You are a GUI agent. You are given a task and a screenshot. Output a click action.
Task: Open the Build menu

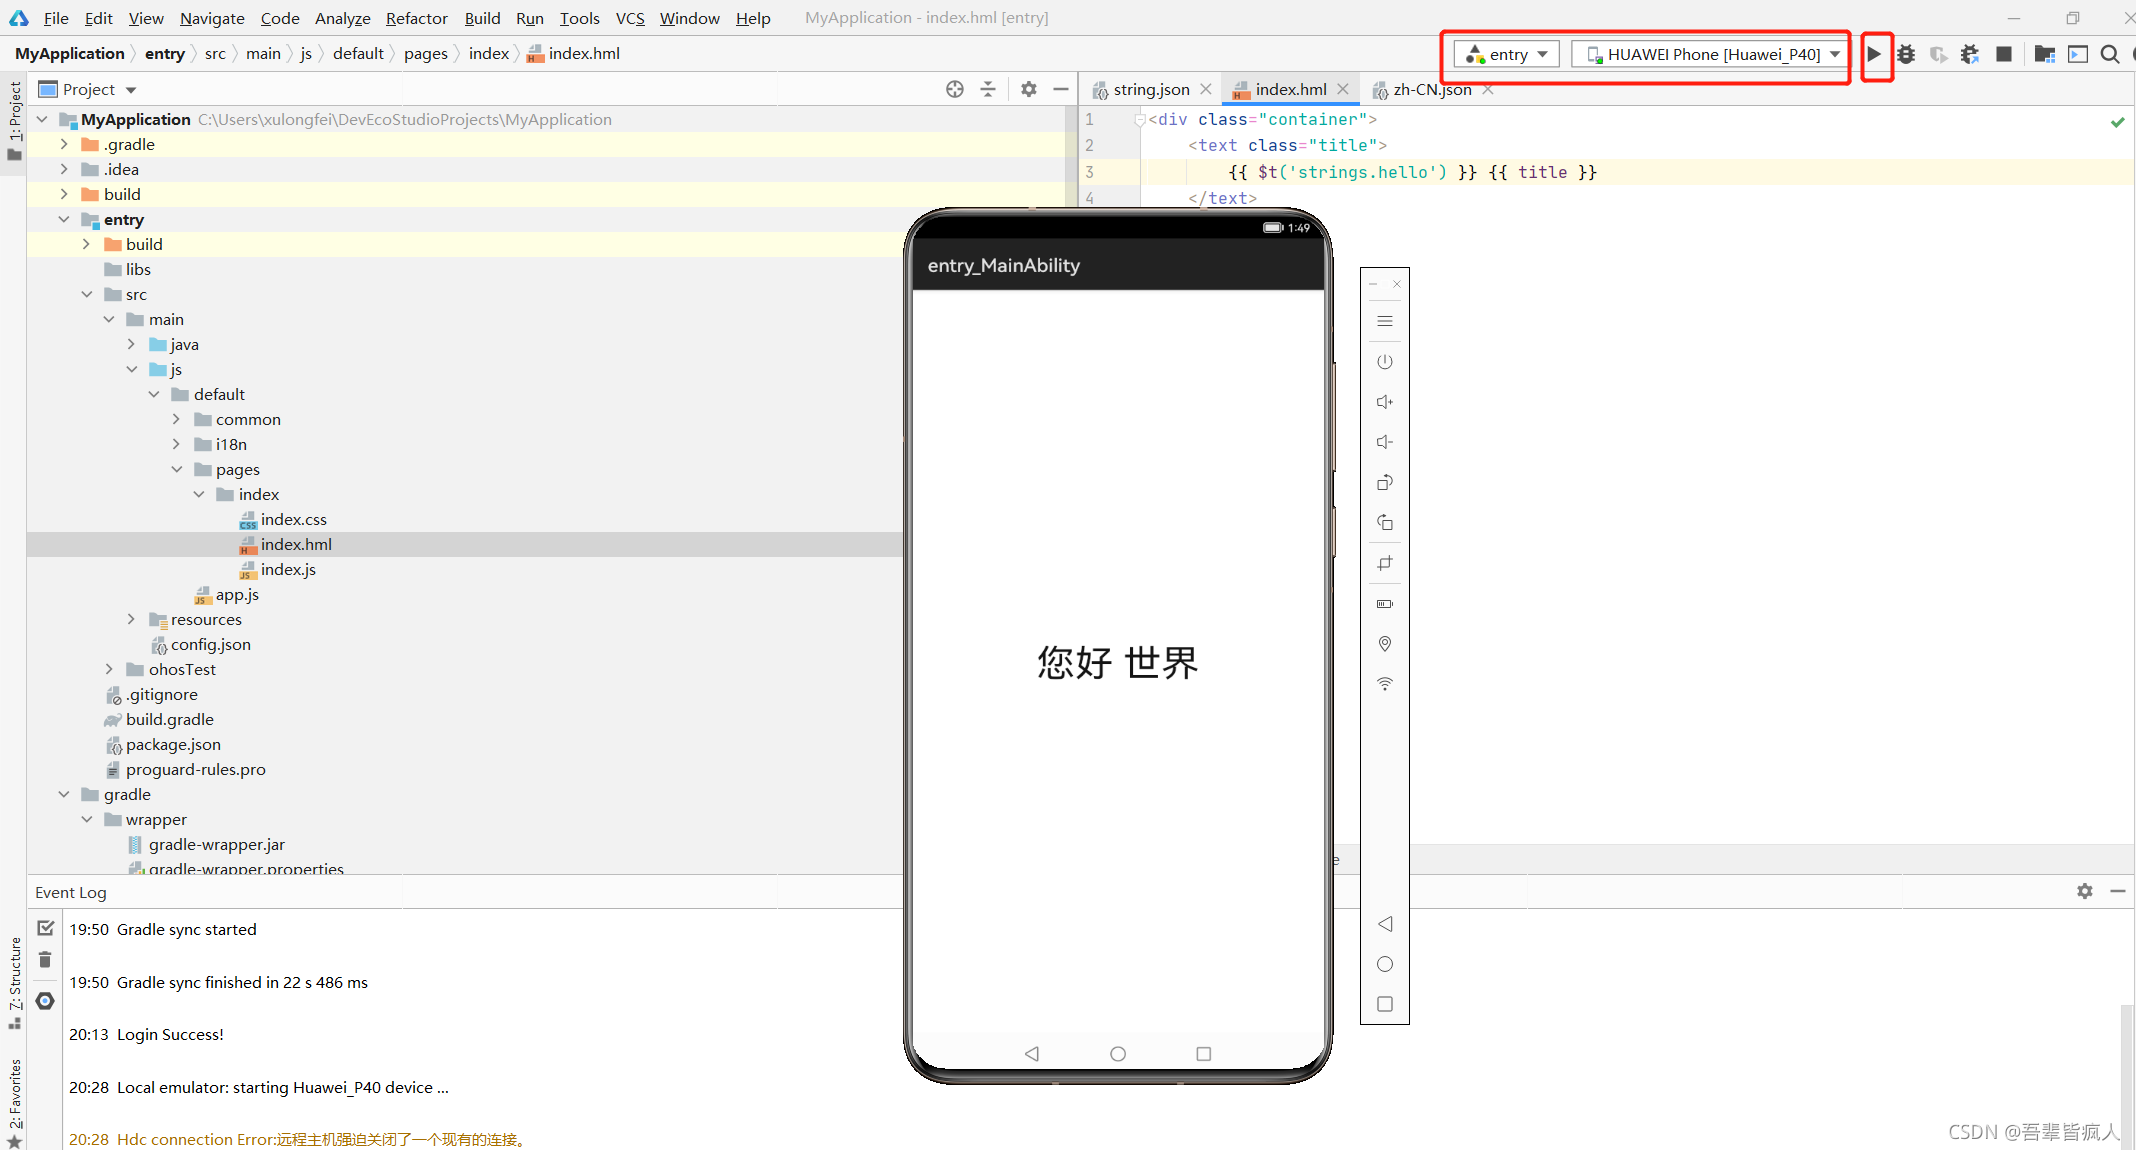coord(482,18)
